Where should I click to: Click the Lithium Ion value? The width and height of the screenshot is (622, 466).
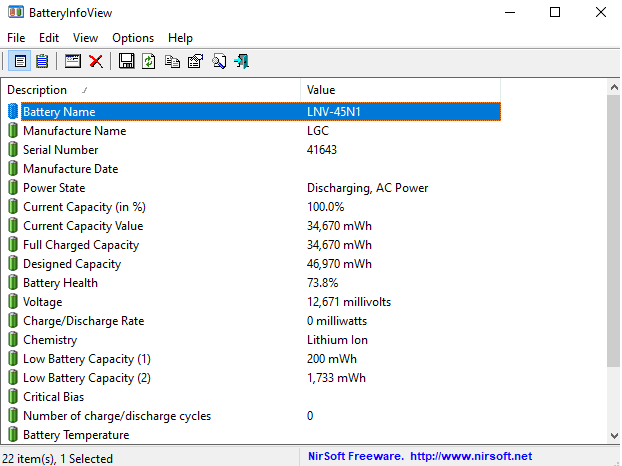click(337, 340)
